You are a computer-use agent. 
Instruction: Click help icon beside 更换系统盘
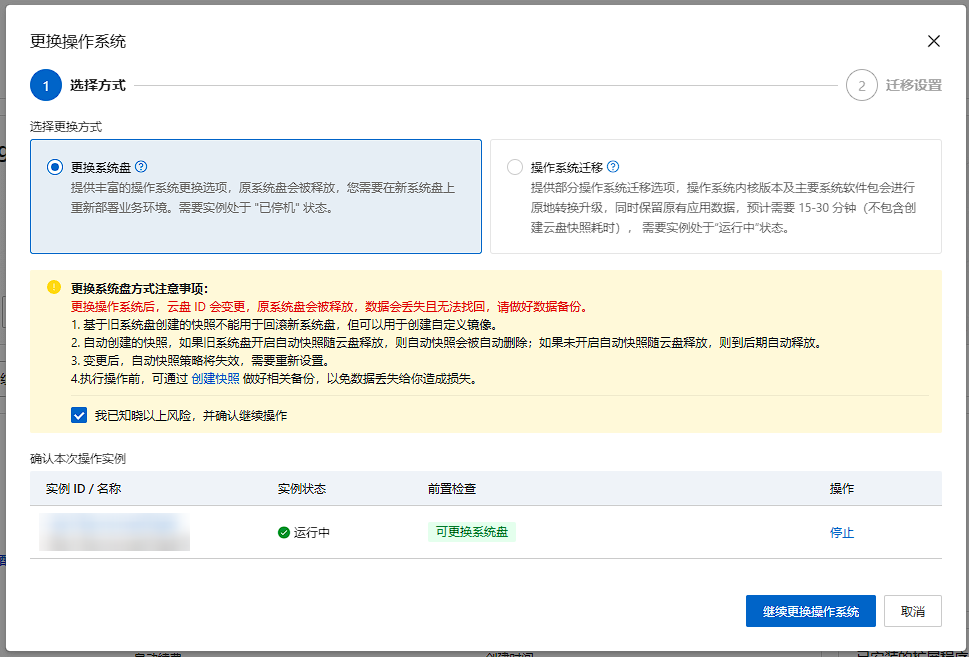pos(141,167)
